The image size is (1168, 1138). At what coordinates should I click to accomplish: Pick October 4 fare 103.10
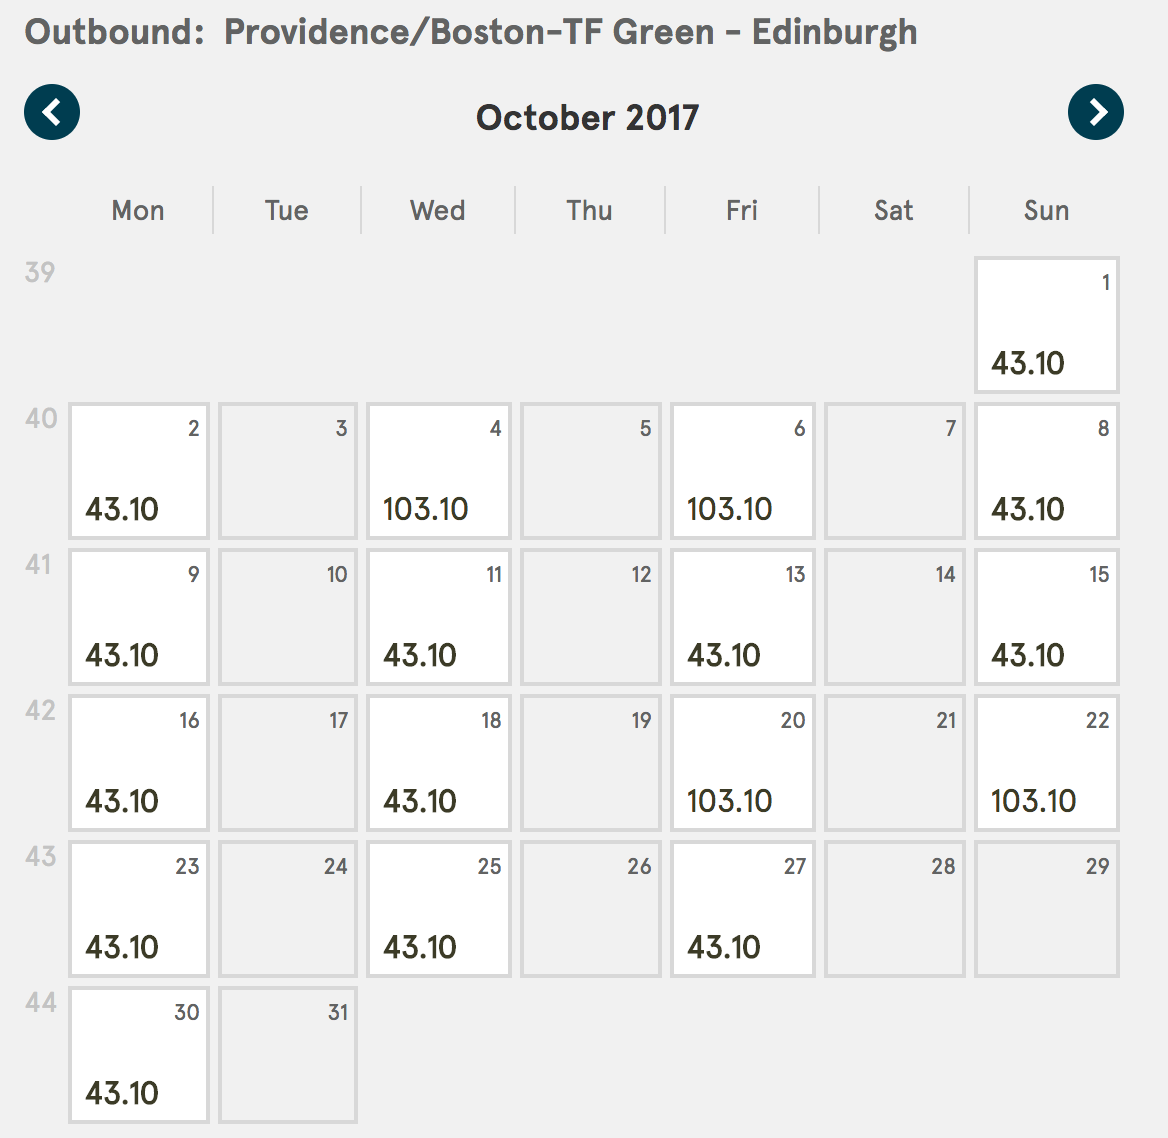439,471
